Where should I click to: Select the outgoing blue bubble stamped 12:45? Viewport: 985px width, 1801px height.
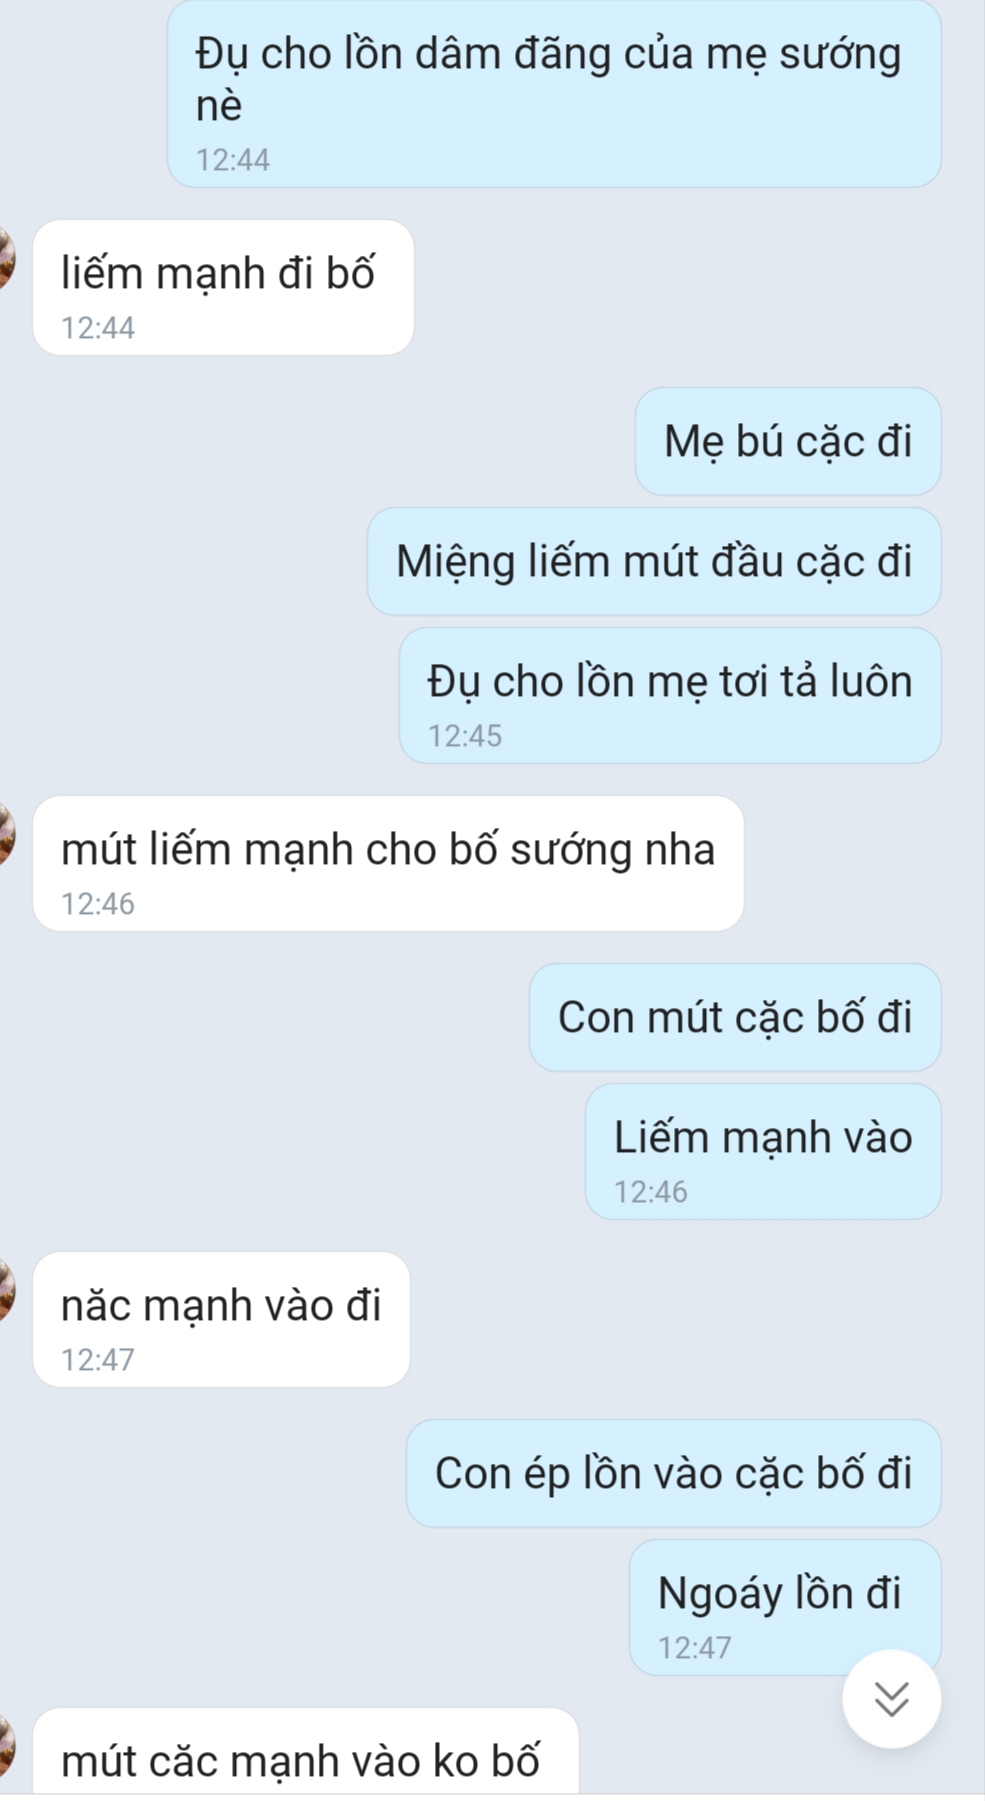tap(670, 696)
